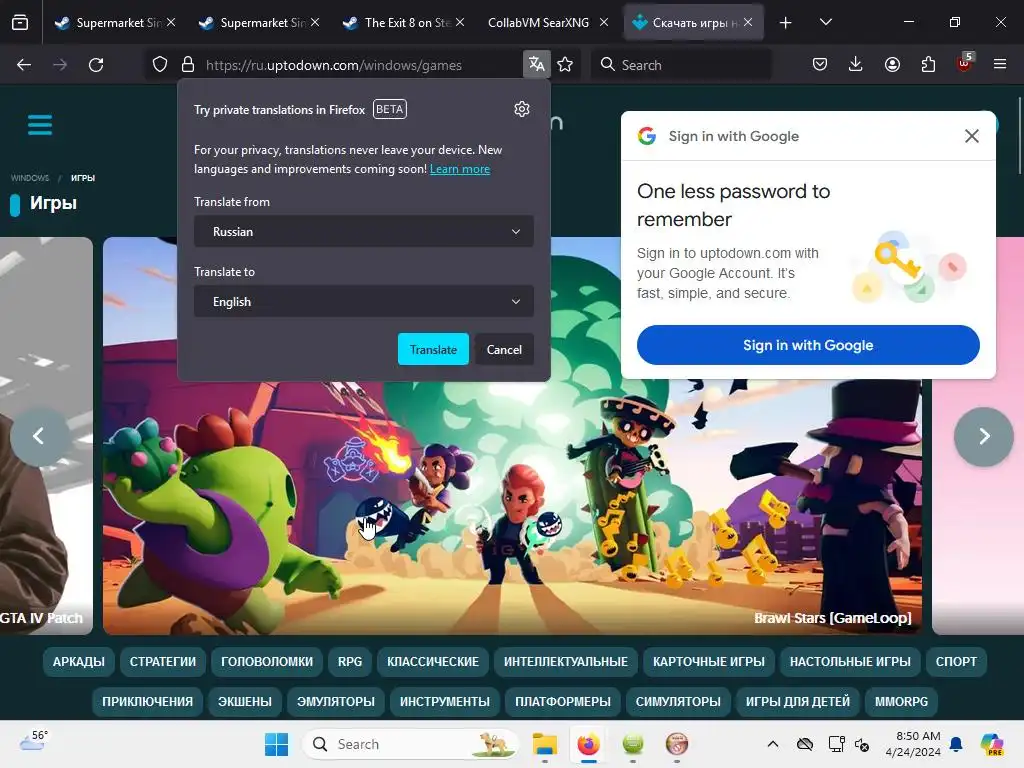Open translation settings gear
The width and height of the screenshot is (1024, 768).
(522, 109)
